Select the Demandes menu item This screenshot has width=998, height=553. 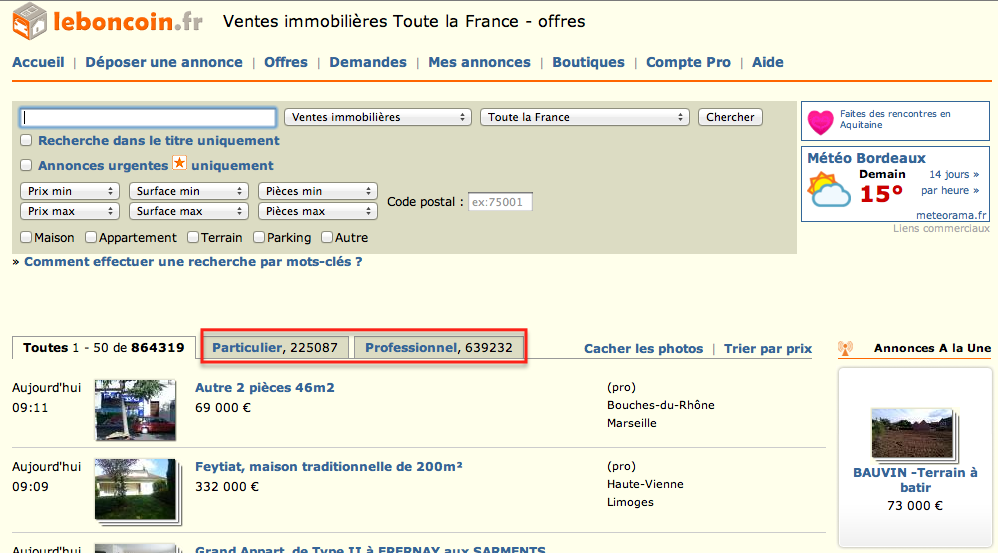click(x=368, y=62)
